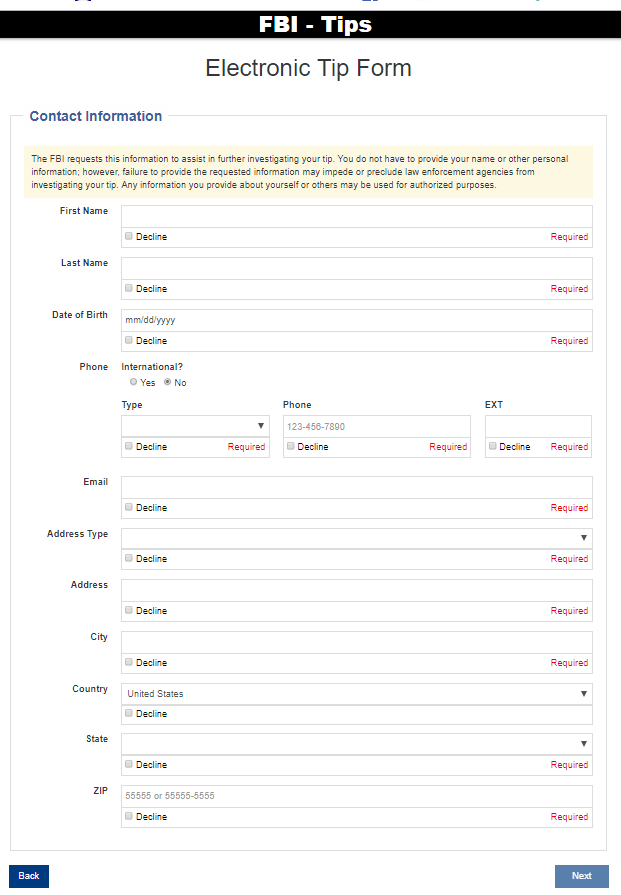Click the Electronic Tip Form heading
The image size is (621, 895).
tap(308, 68)
